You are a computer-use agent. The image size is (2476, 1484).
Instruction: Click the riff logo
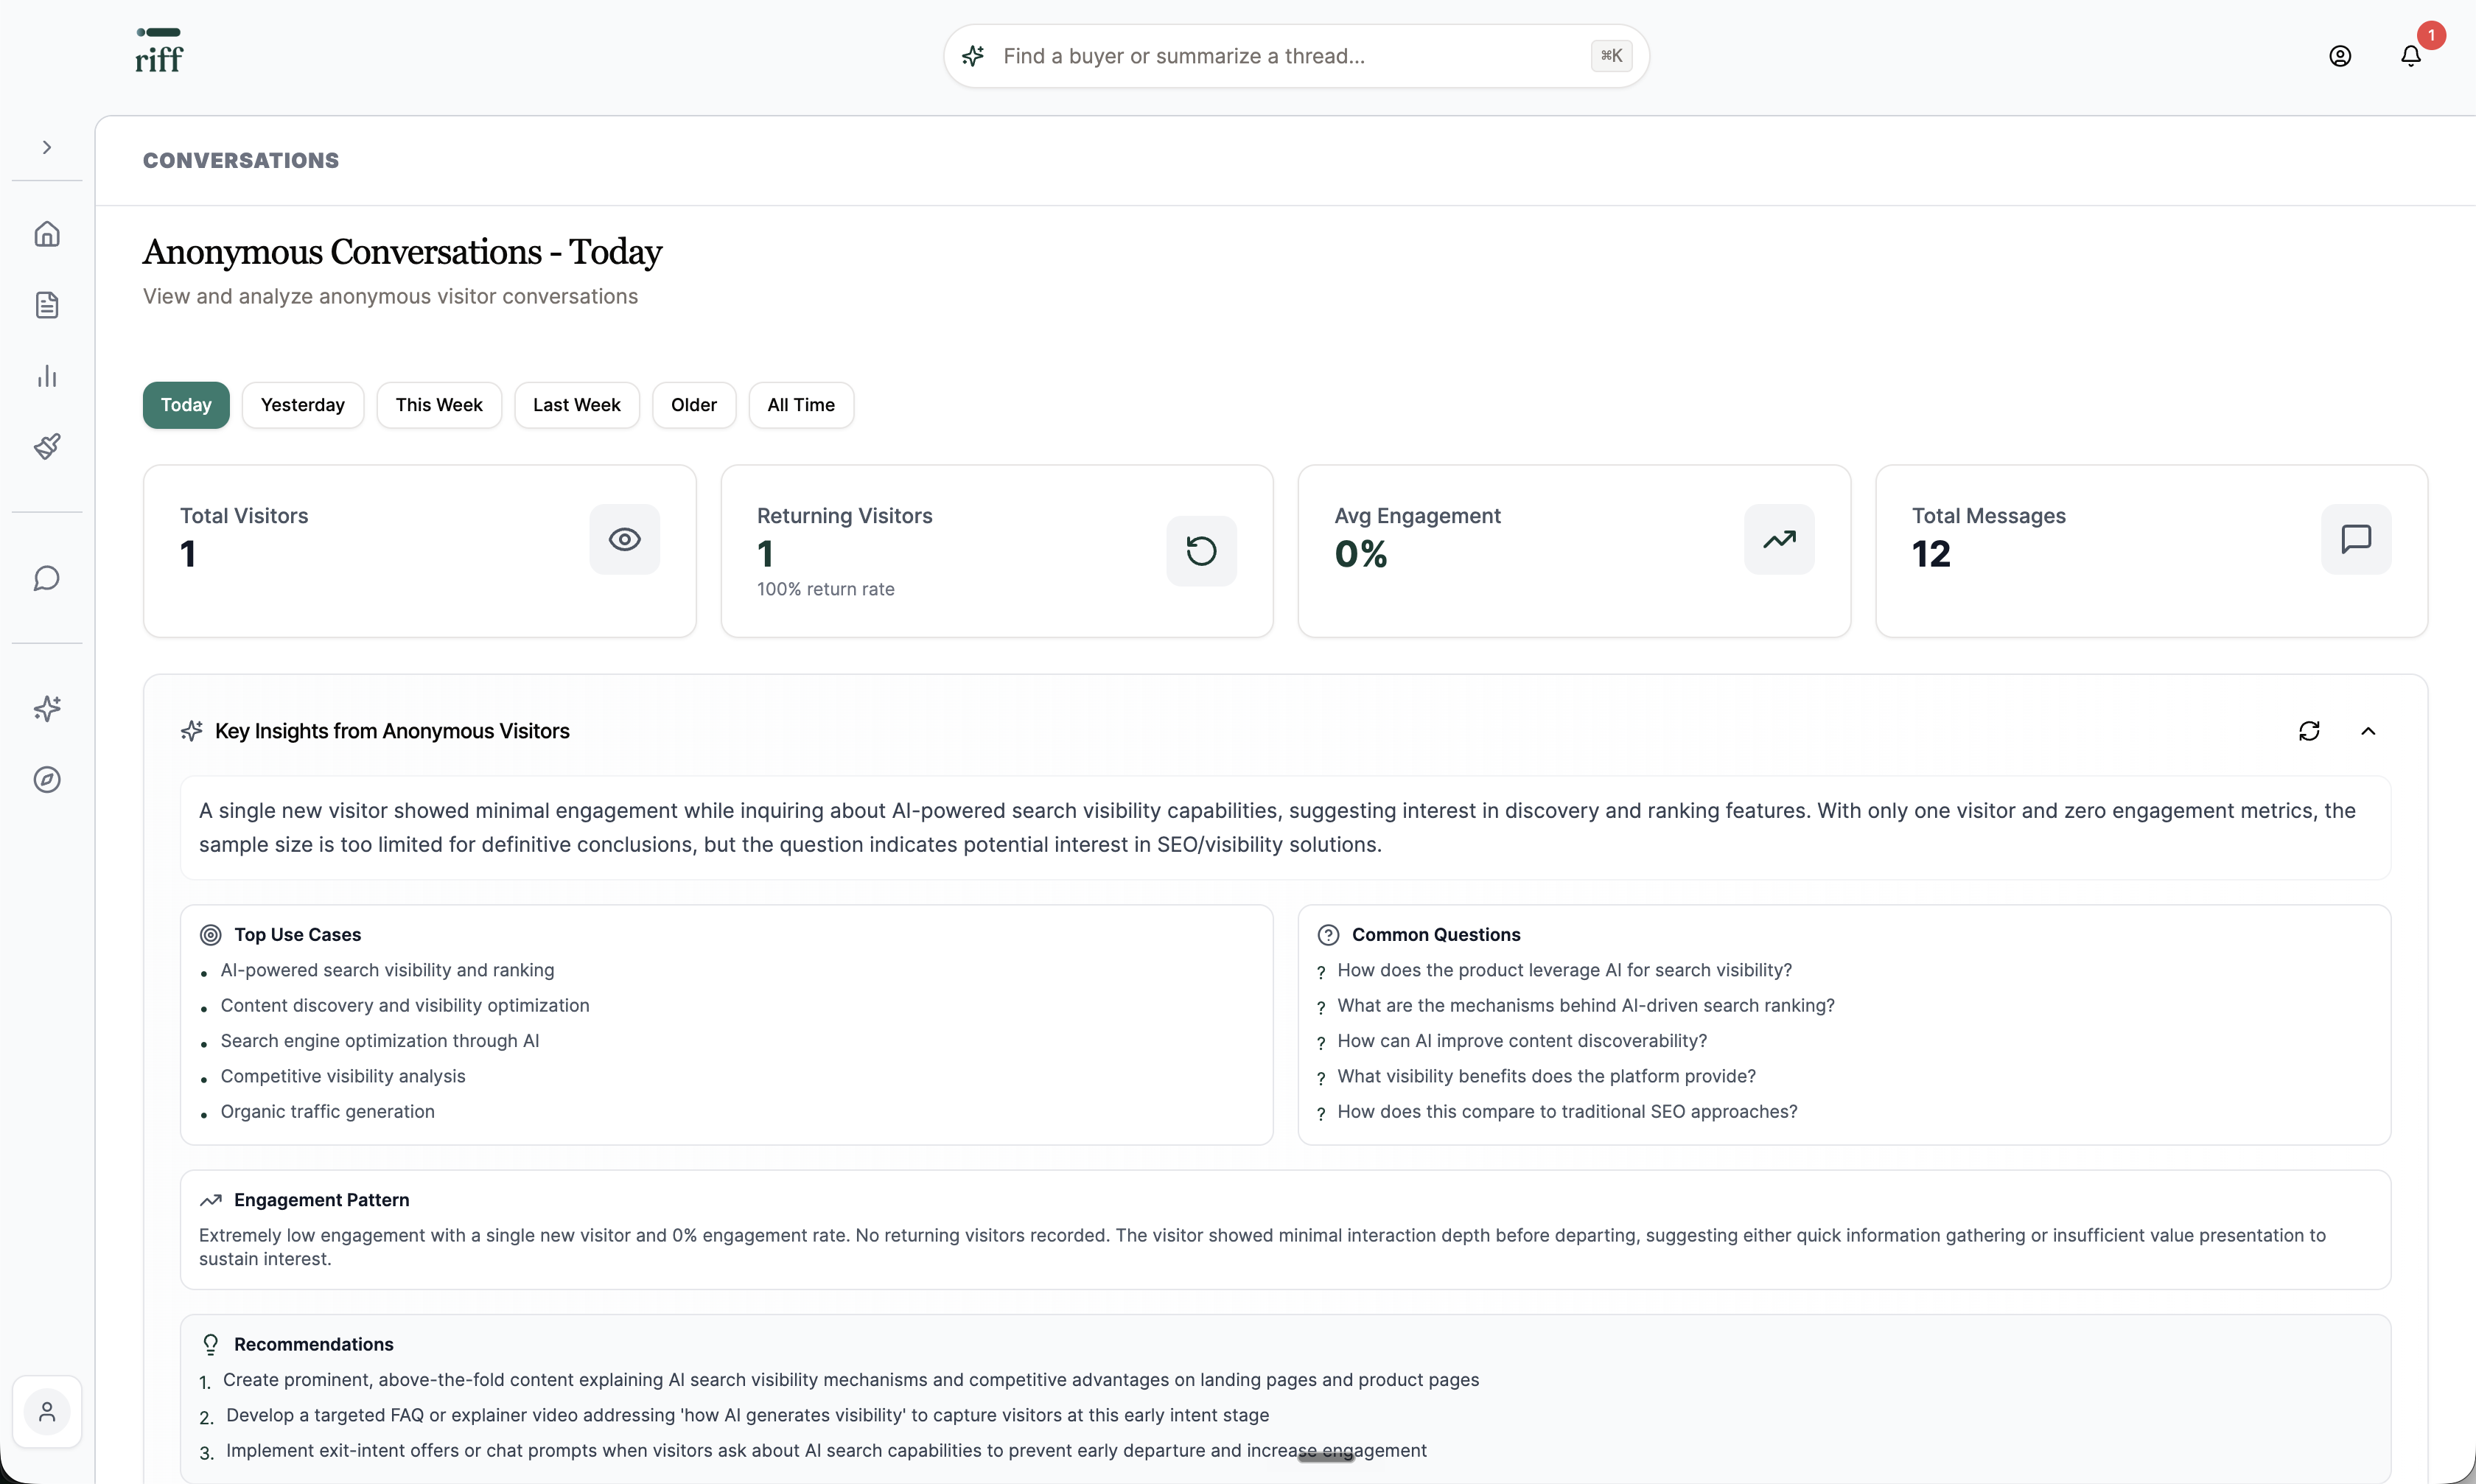[159, 51]
